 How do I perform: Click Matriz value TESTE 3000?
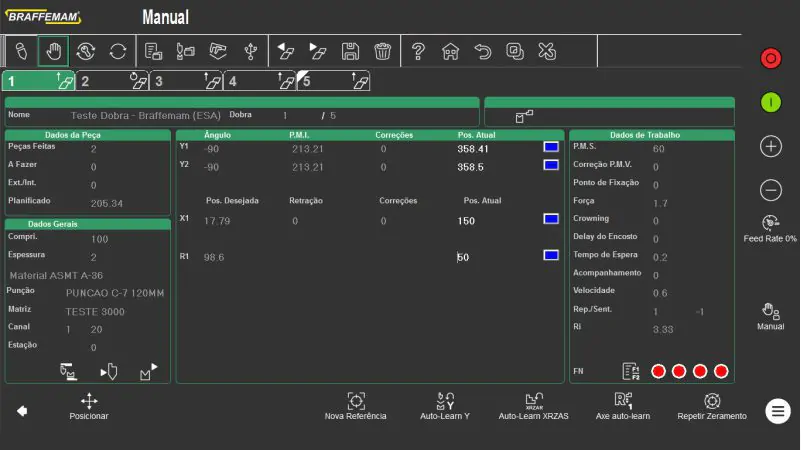[x=95, y=312]
